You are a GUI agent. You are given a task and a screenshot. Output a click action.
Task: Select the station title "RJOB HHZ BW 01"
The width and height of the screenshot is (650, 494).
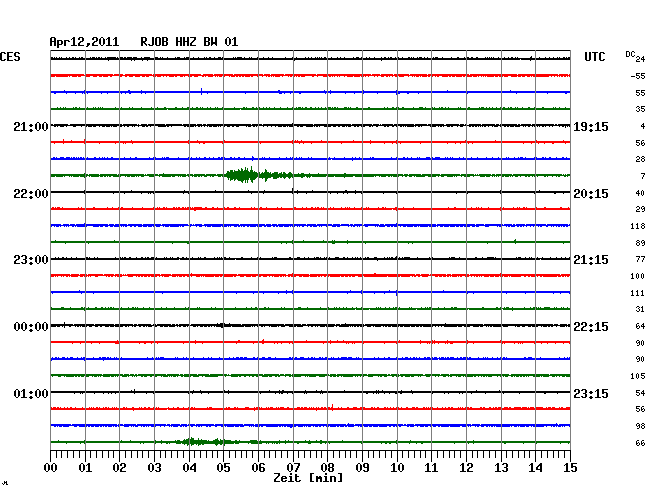(x=189, y=42)
